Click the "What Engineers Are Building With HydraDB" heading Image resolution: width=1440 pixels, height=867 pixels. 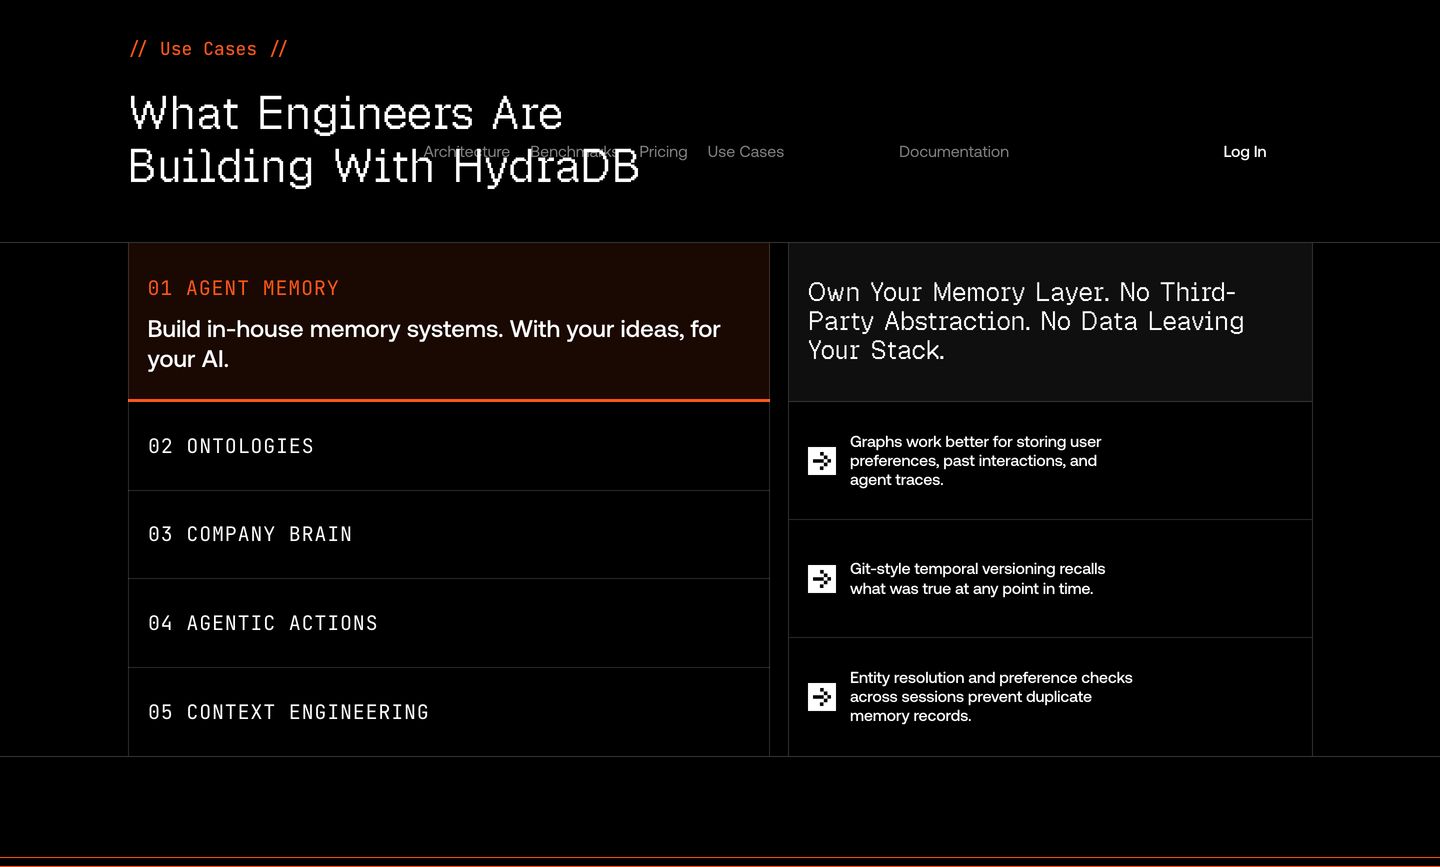point(384,139)
